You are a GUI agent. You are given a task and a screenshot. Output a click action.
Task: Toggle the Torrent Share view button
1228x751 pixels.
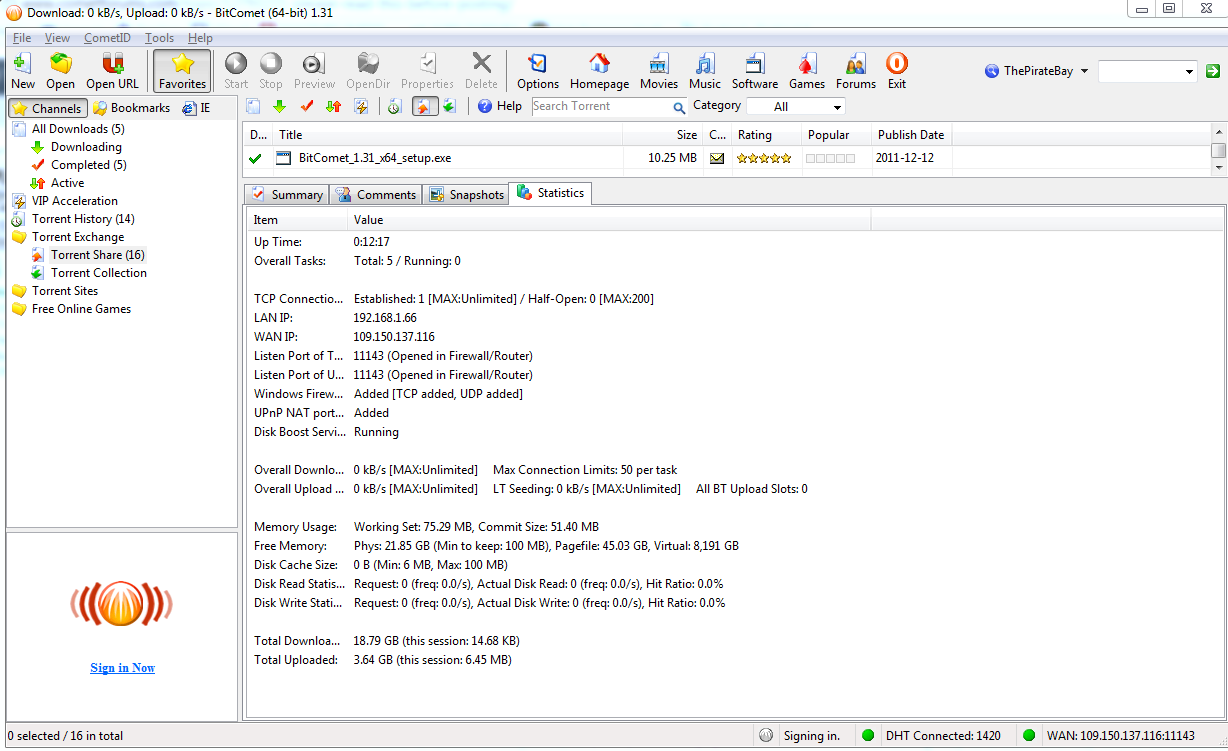point(423,106)
